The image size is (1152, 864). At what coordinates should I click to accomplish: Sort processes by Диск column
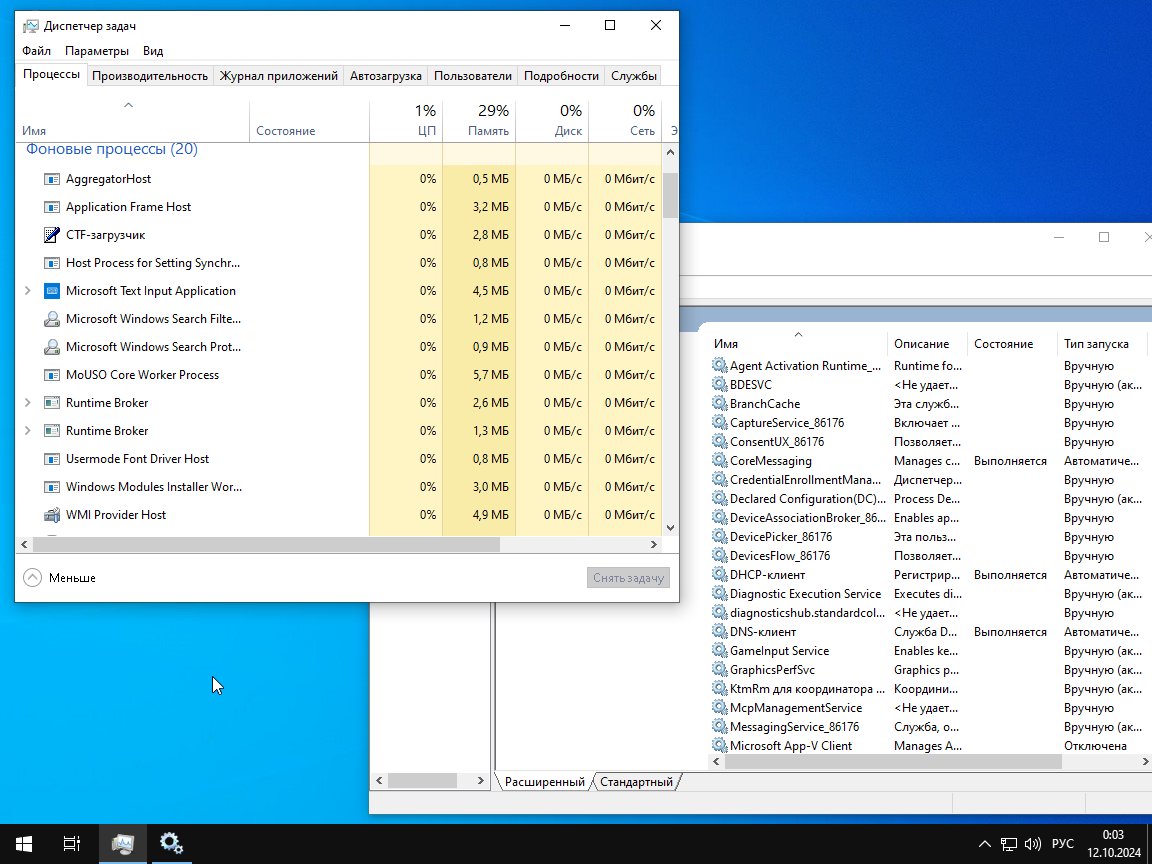[x=552, y=120]
